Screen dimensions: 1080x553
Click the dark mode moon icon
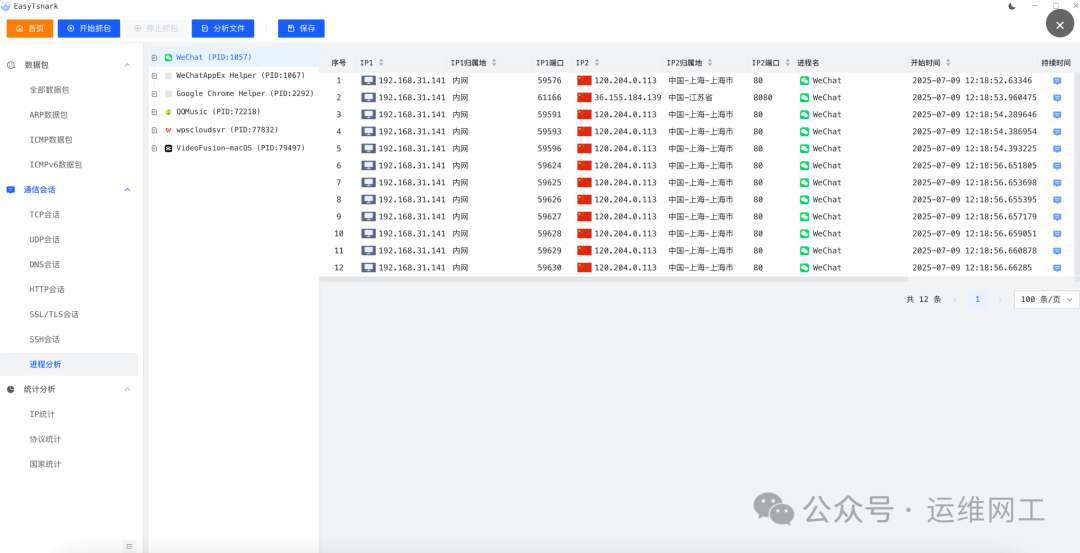1012,6
